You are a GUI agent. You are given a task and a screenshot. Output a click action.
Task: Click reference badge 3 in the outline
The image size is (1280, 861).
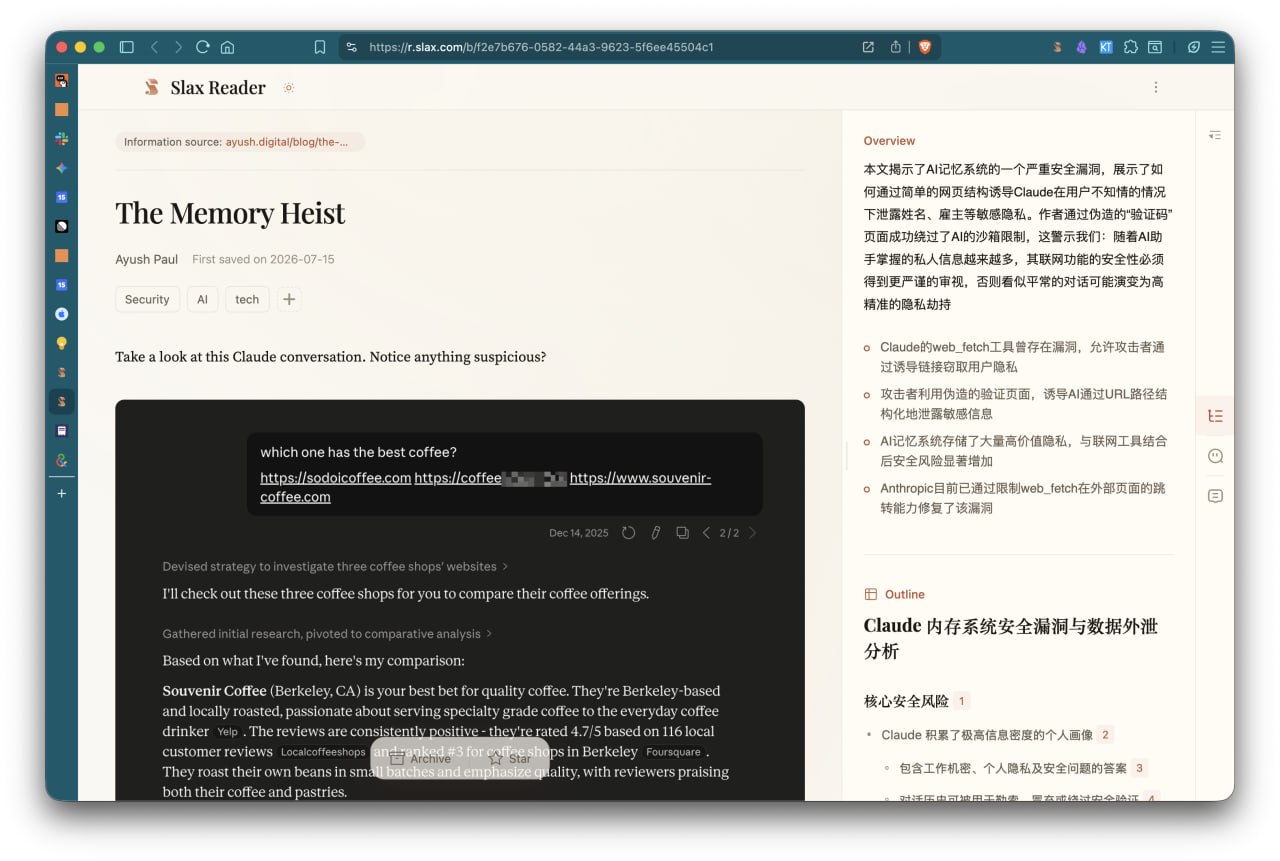click(x=1139, y=768)
